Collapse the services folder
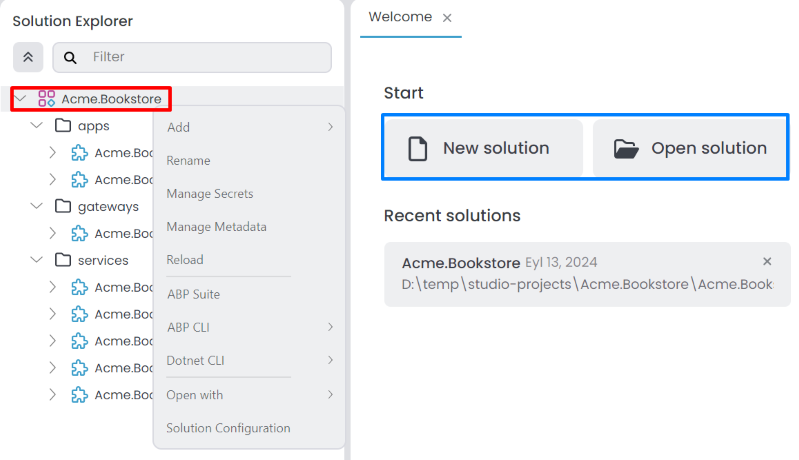 (x=37, y=260)
